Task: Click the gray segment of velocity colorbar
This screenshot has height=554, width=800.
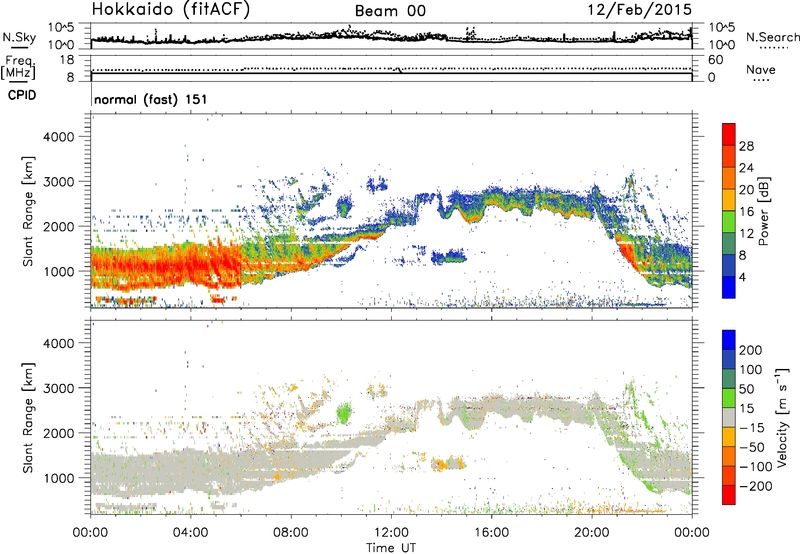Action: (729, 417)
